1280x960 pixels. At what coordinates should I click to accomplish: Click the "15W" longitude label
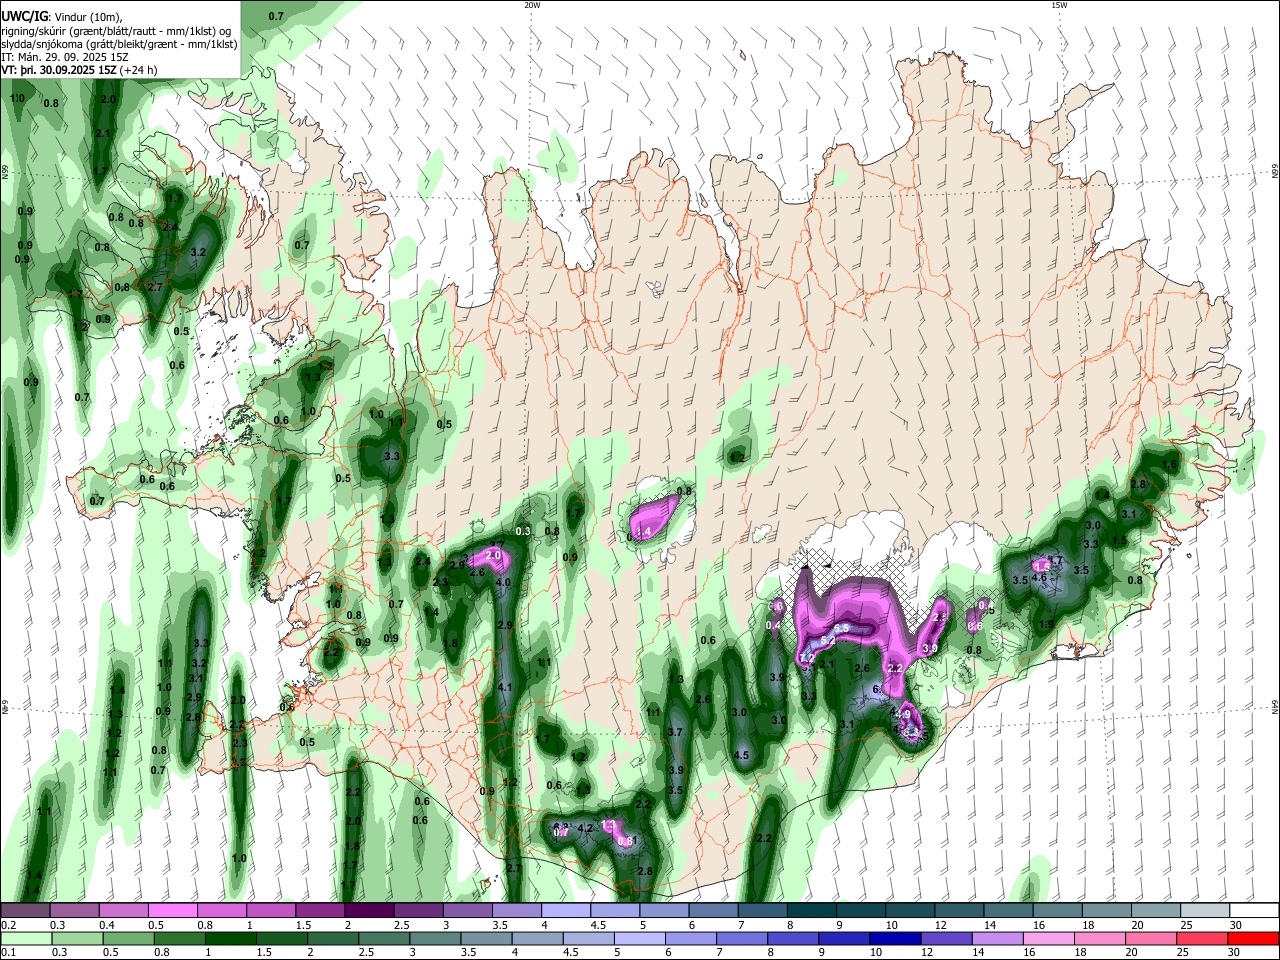1059,5
